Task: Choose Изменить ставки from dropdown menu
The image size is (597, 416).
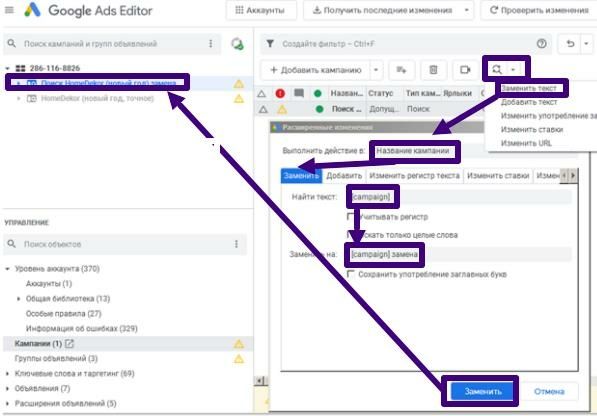Action: click(x=532, y=129)
